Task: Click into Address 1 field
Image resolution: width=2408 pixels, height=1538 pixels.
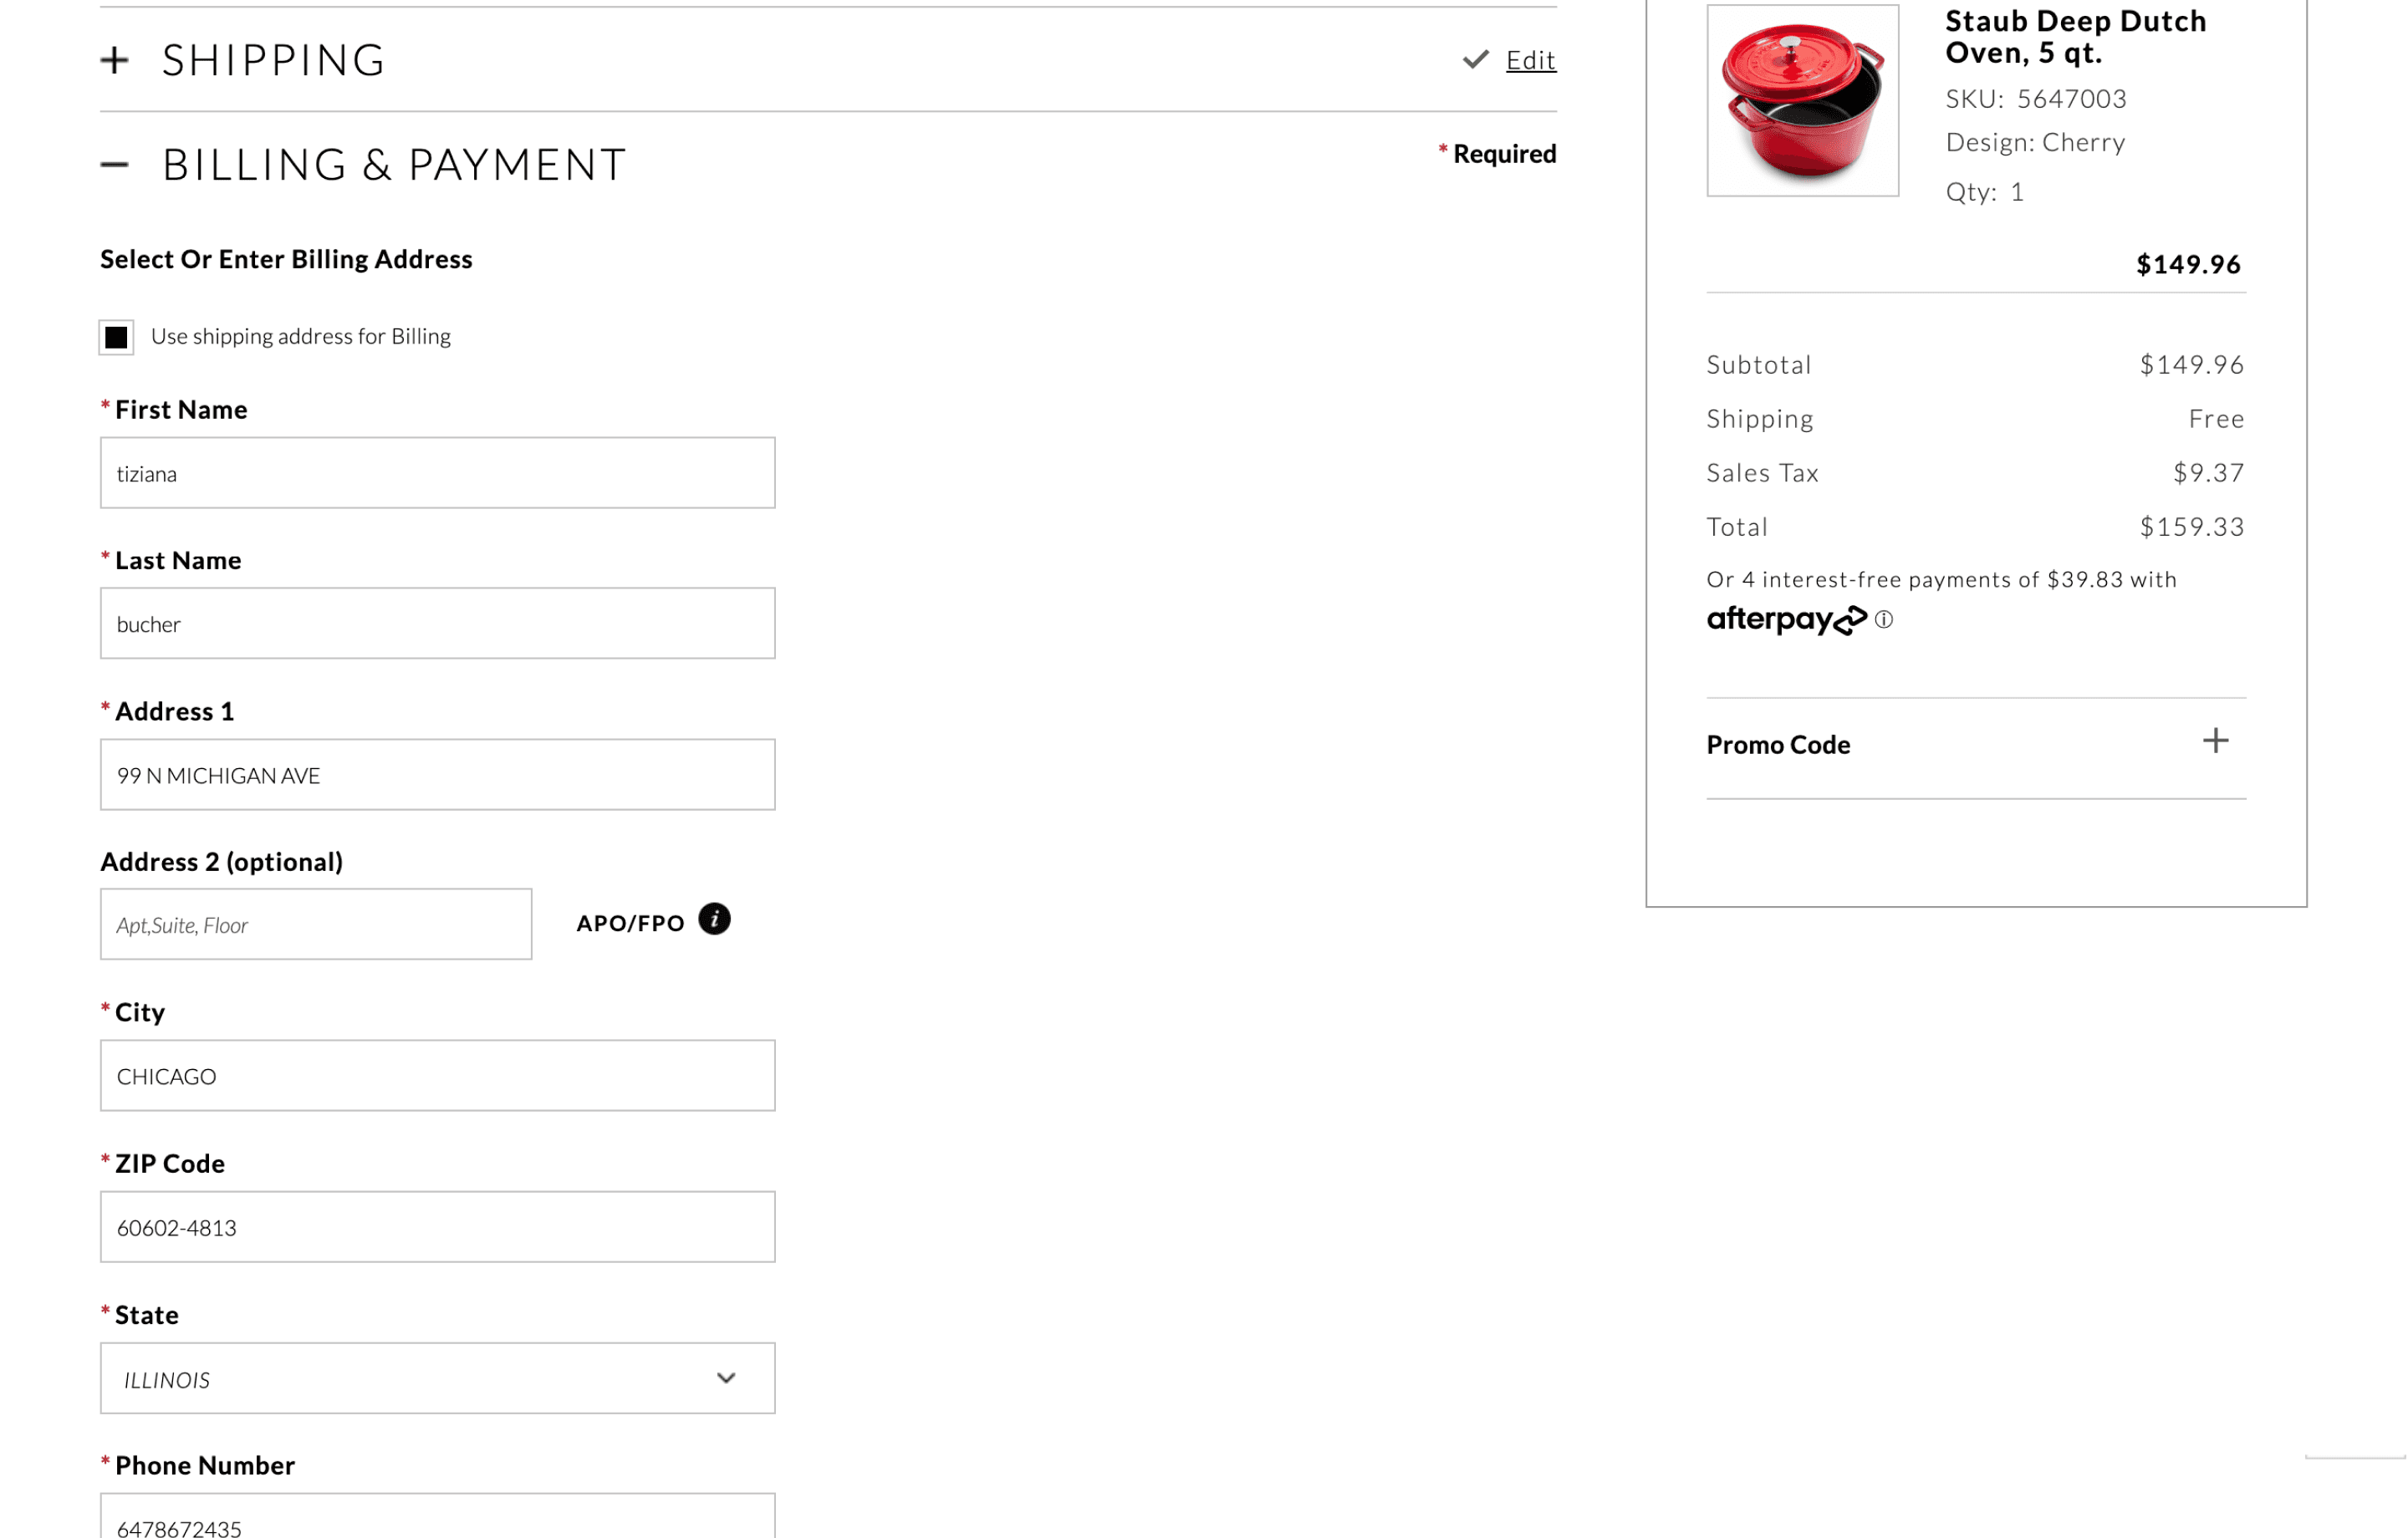Action: click(437, 775)
